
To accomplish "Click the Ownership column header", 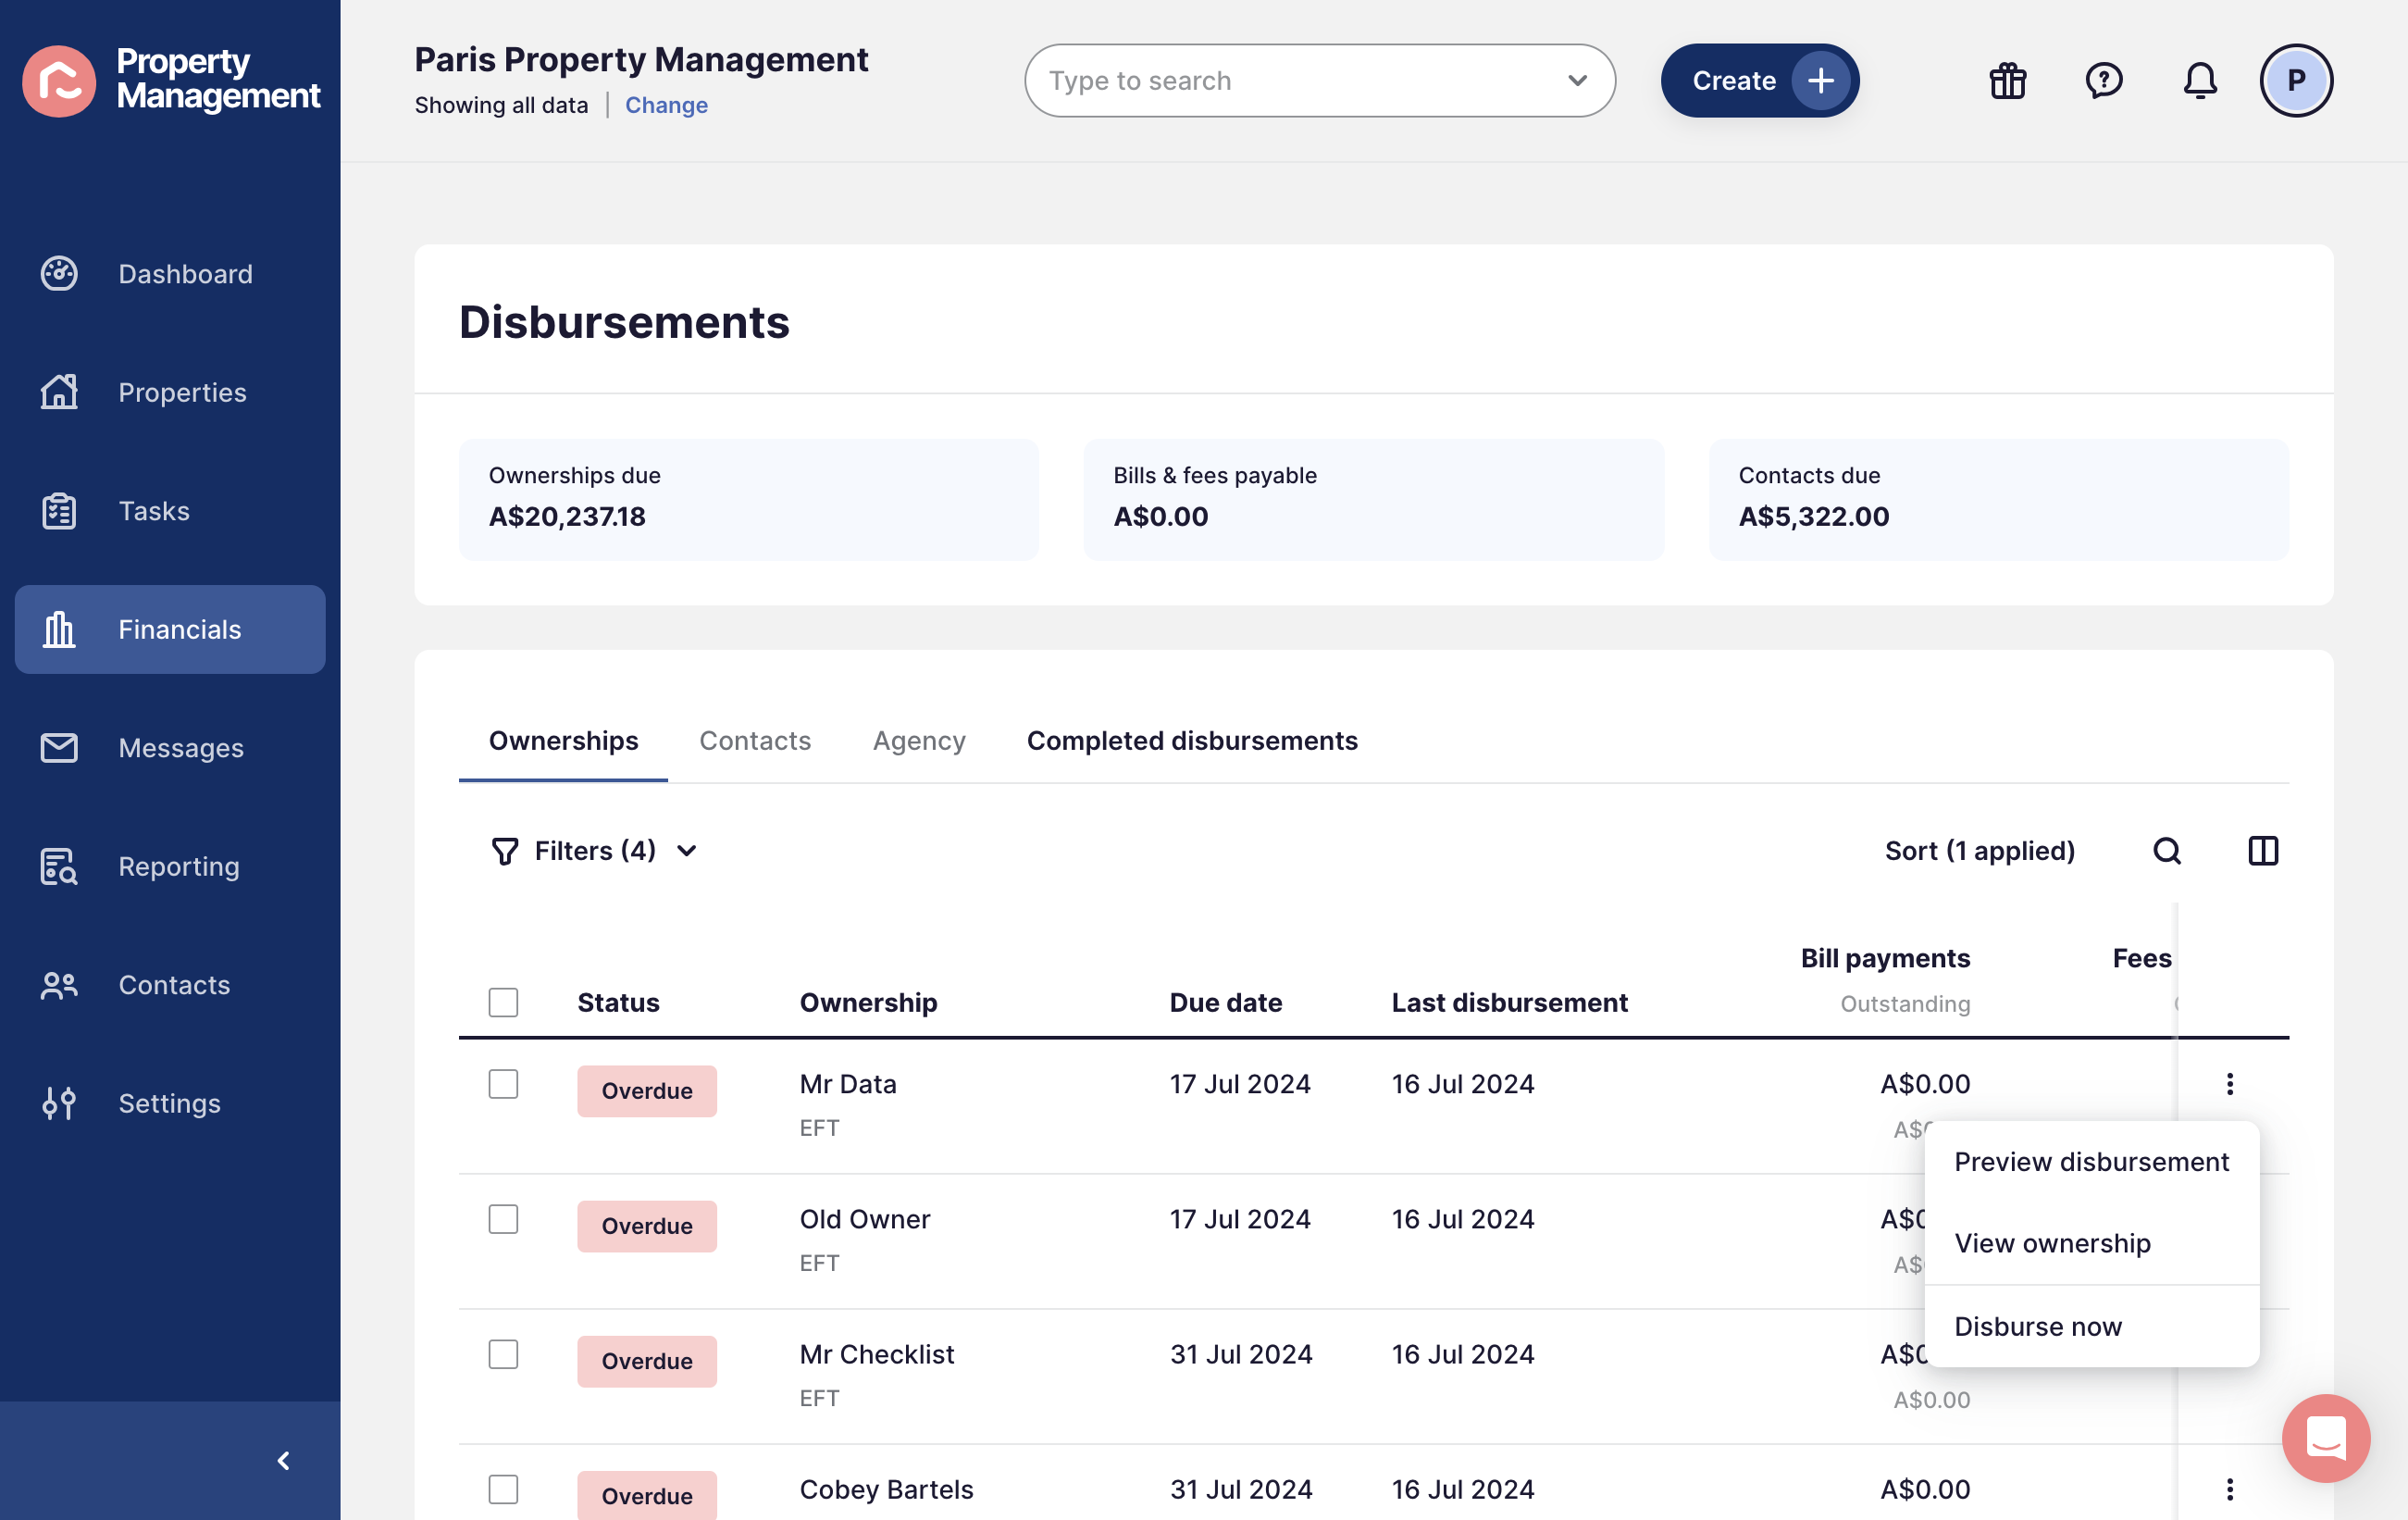I will point(868,1002).
